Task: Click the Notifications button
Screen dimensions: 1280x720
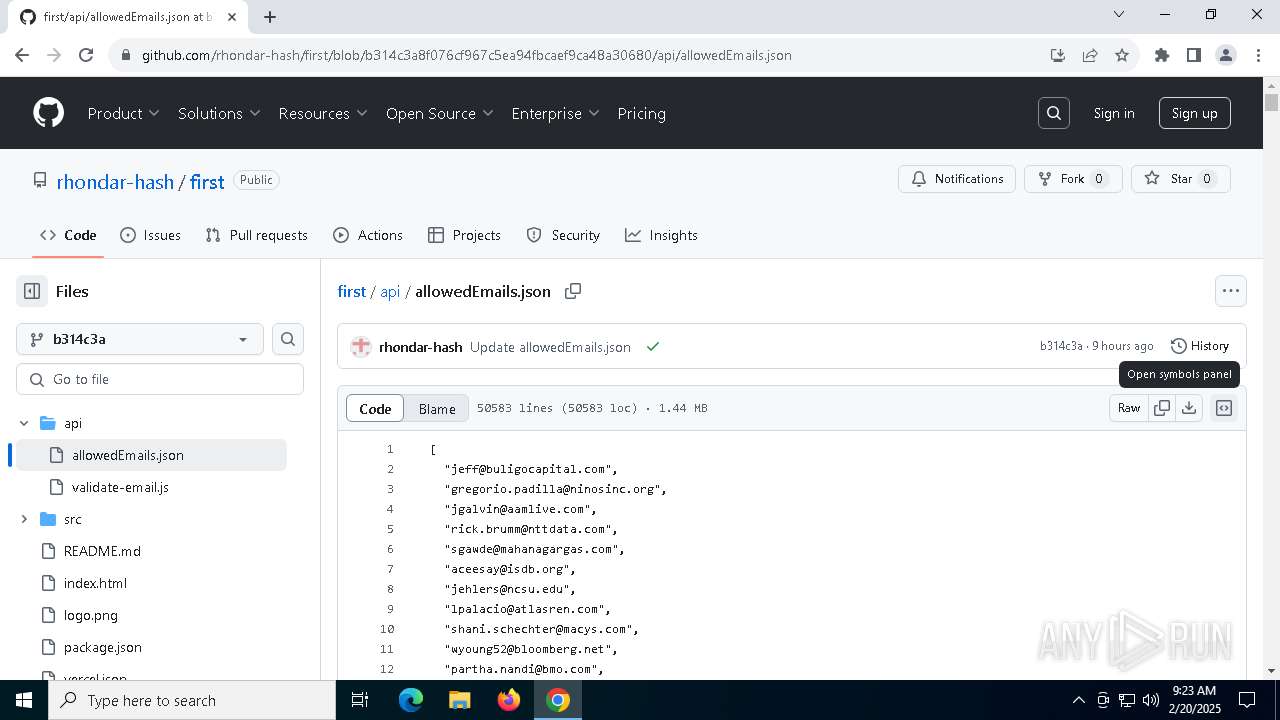Action: pos(957,179)
